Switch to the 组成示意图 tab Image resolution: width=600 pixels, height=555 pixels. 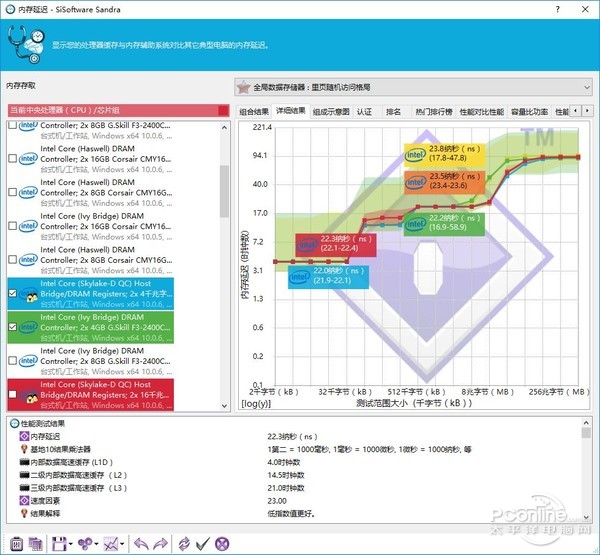pos(331,112)
